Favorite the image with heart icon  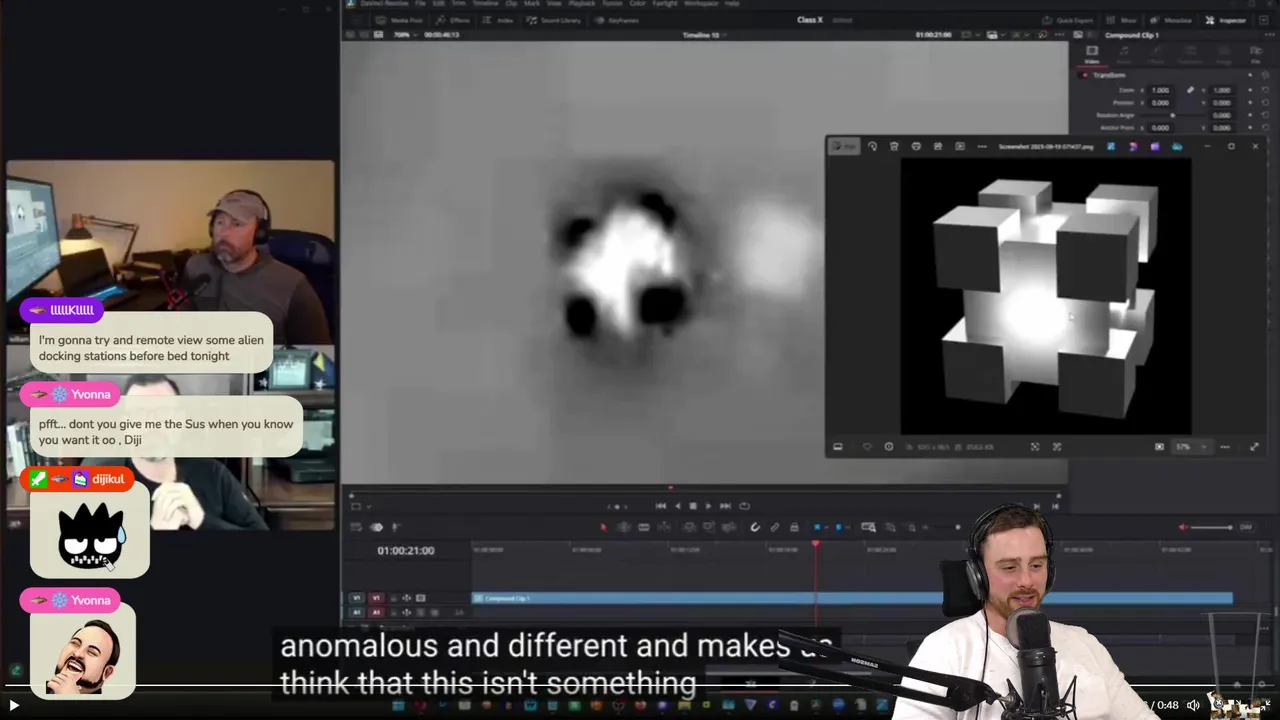(x=868, y=447)
